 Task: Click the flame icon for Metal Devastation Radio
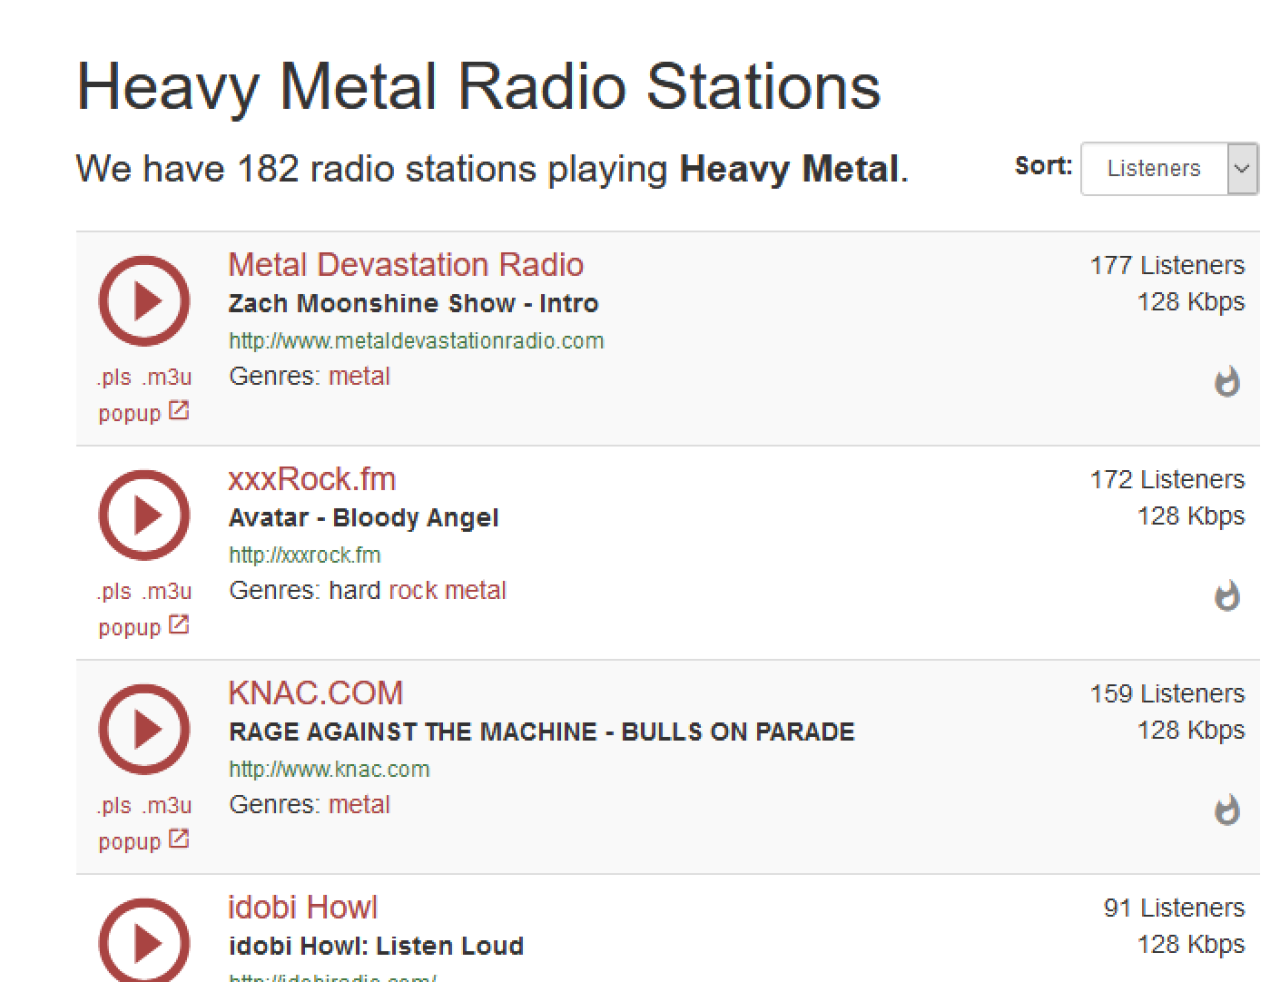pos(1227,382)
